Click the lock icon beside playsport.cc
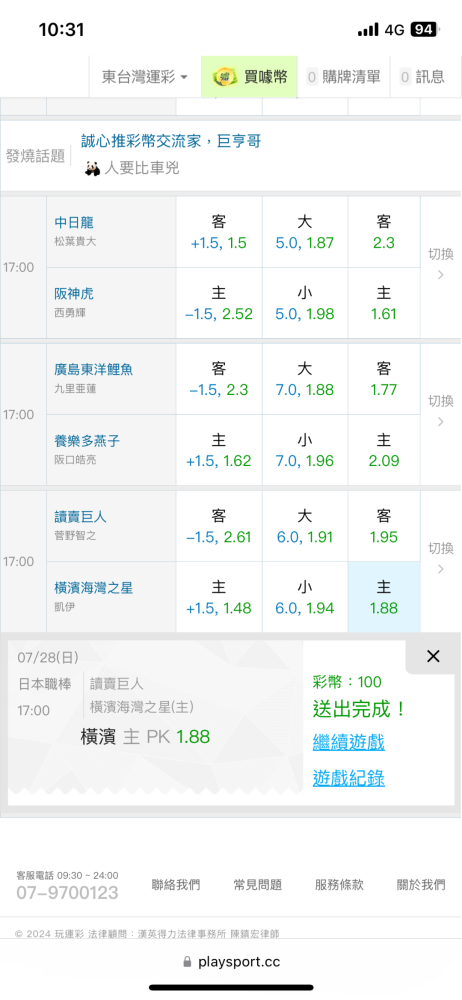This screenshot has height=1000, width=462. (187, 961)
